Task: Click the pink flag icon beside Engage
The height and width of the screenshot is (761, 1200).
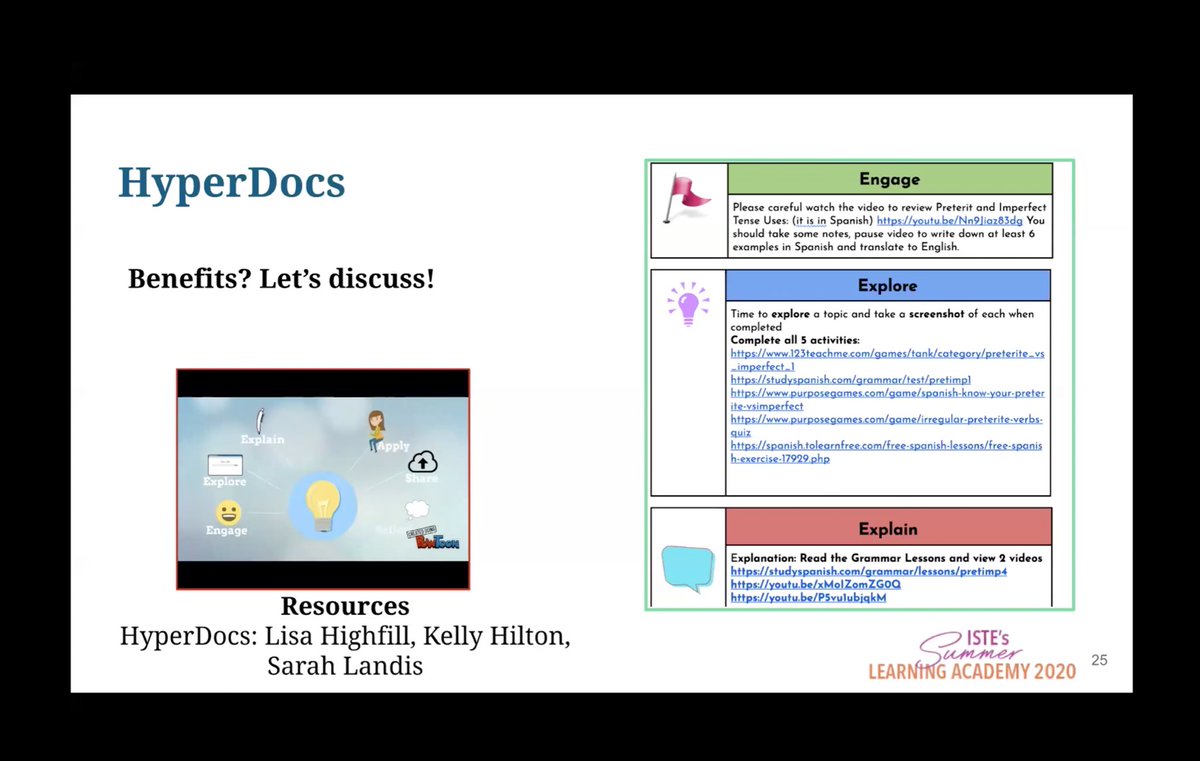Action: (x=688, y=199)
